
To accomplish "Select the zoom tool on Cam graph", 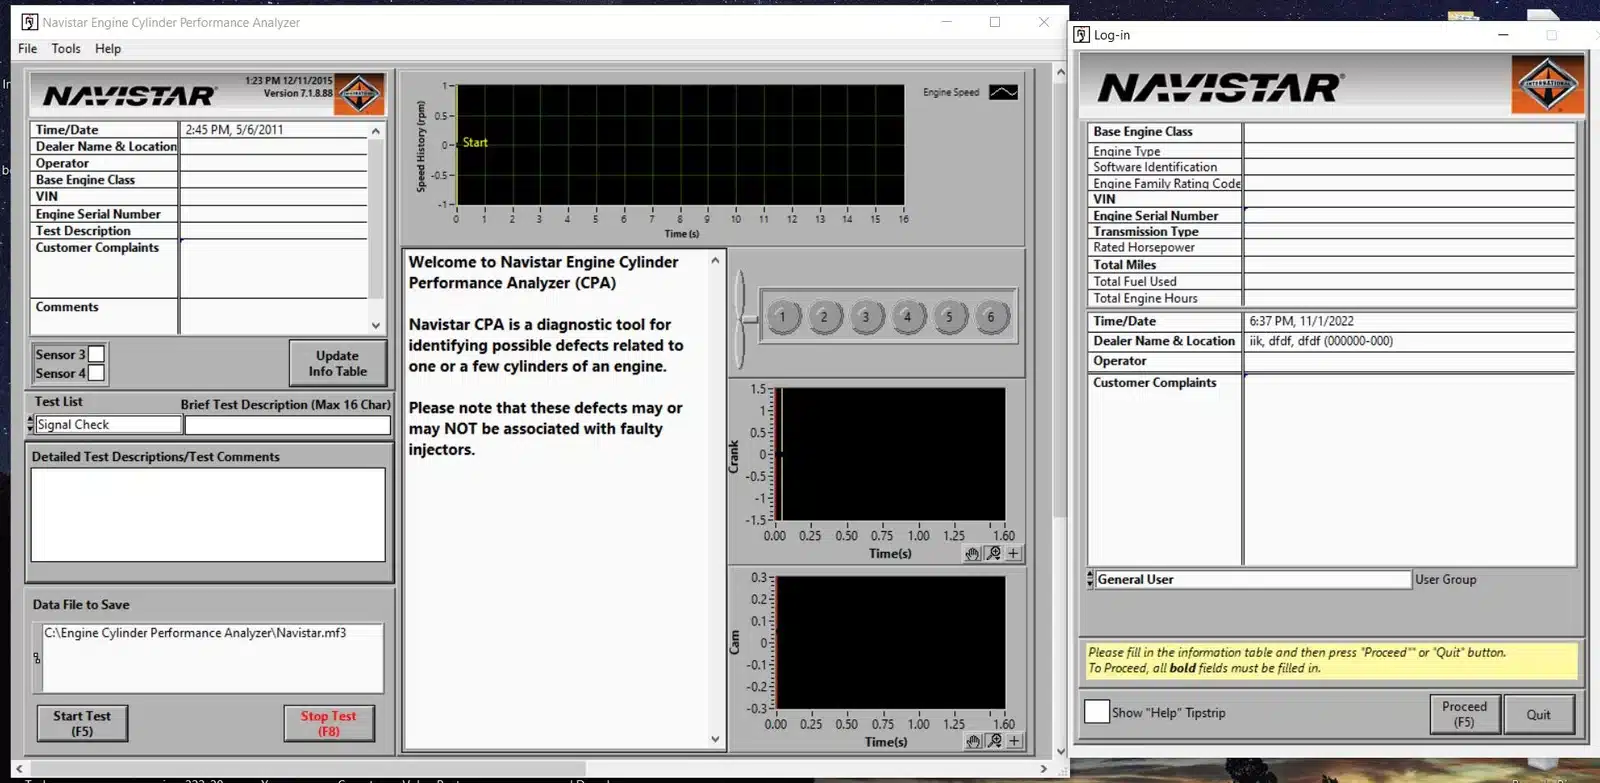I will coord(994,741).
